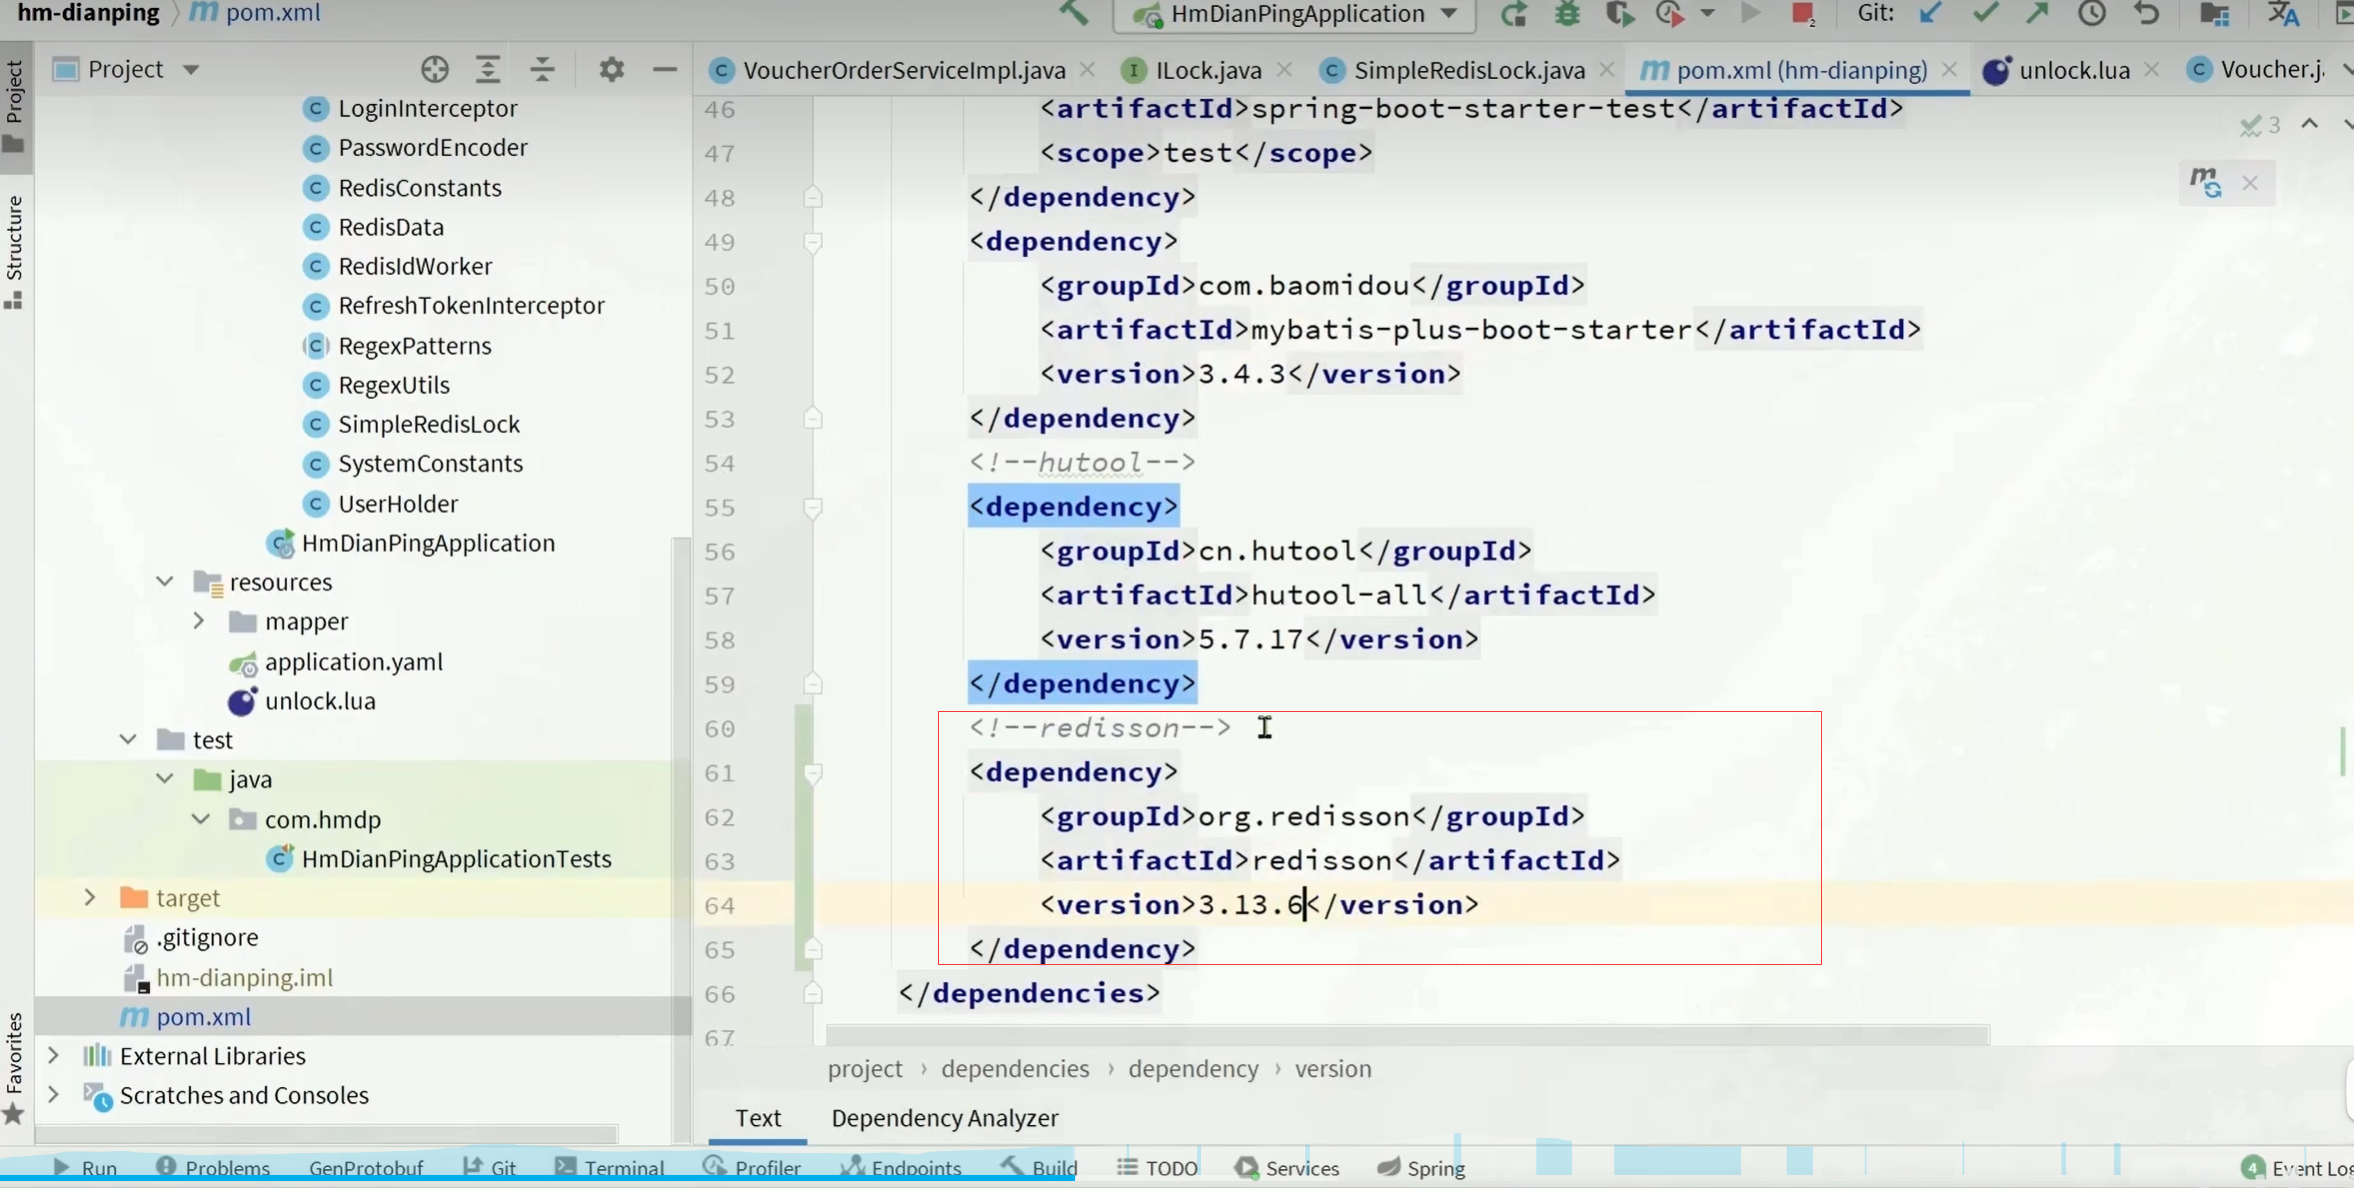
Task: Stop the running application with the red square
Action: coord(1802,13)
